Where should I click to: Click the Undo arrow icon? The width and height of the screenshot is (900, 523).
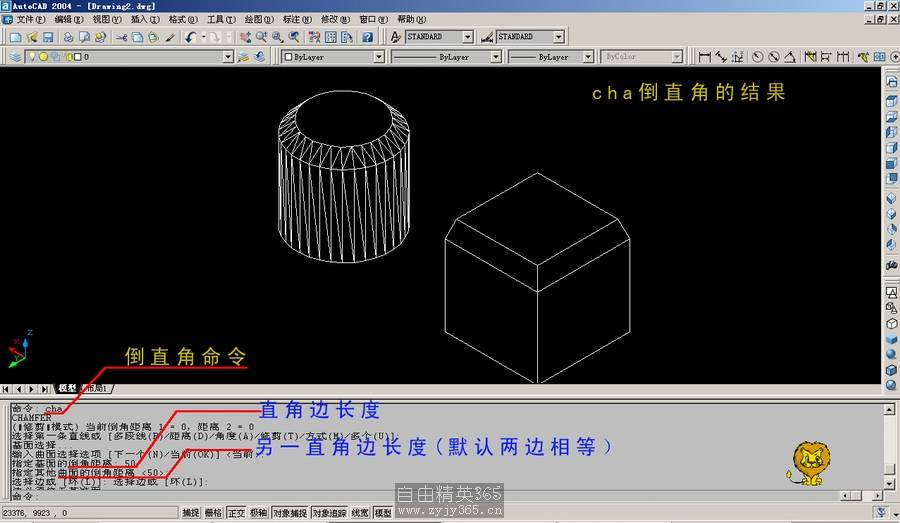pos(190,37)
